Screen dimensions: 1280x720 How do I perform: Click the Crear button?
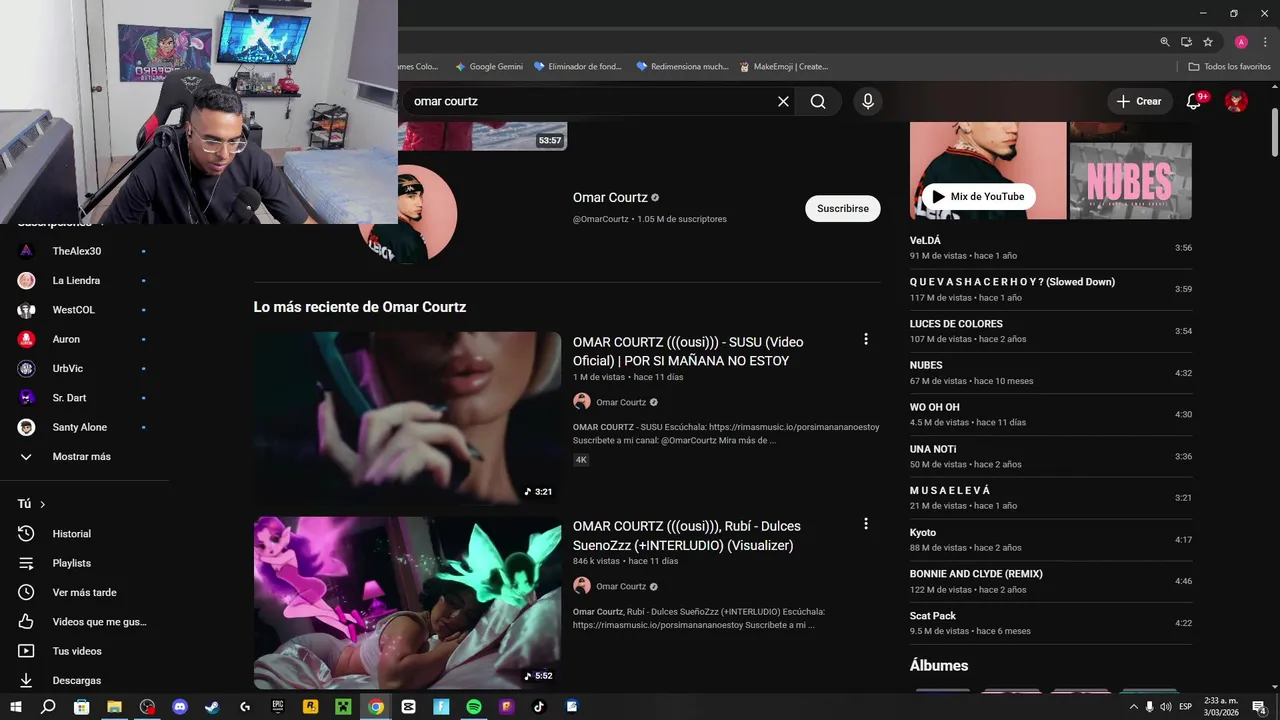(x=1139, y=101)
